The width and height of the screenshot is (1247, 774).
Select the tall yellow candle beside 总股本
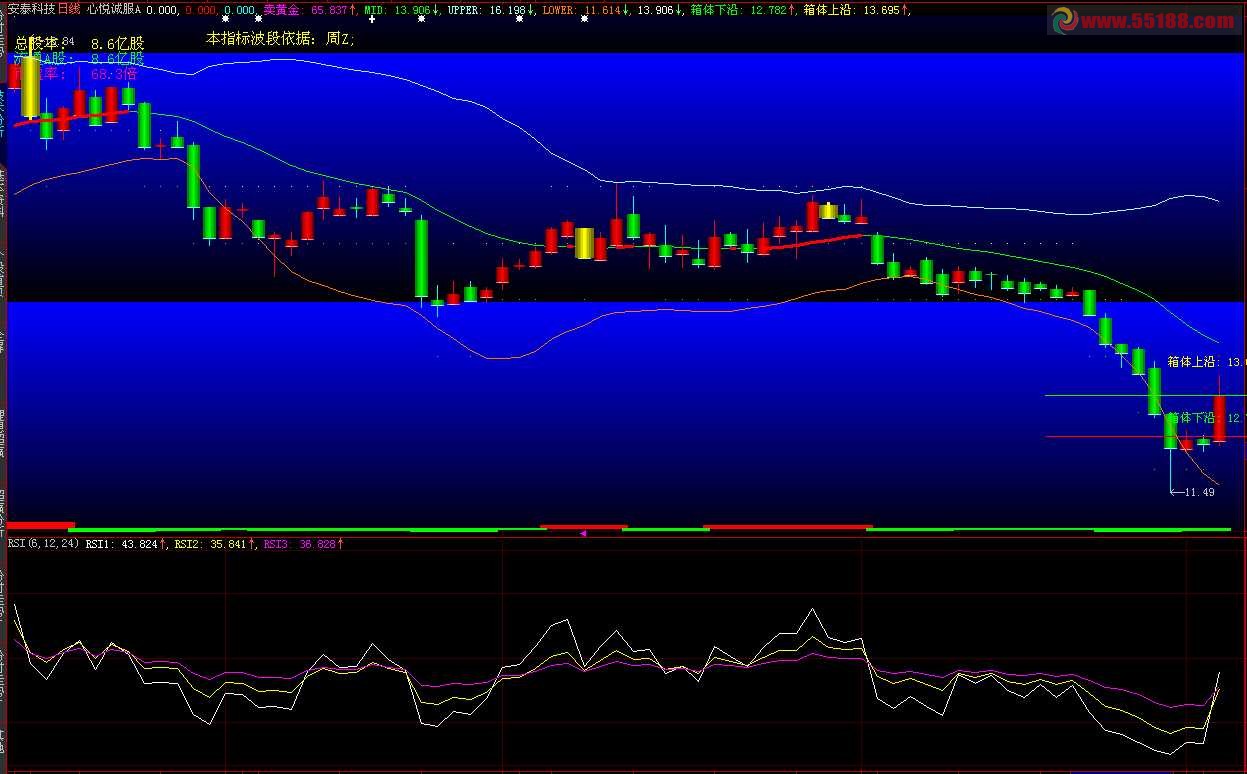(30, 85)
